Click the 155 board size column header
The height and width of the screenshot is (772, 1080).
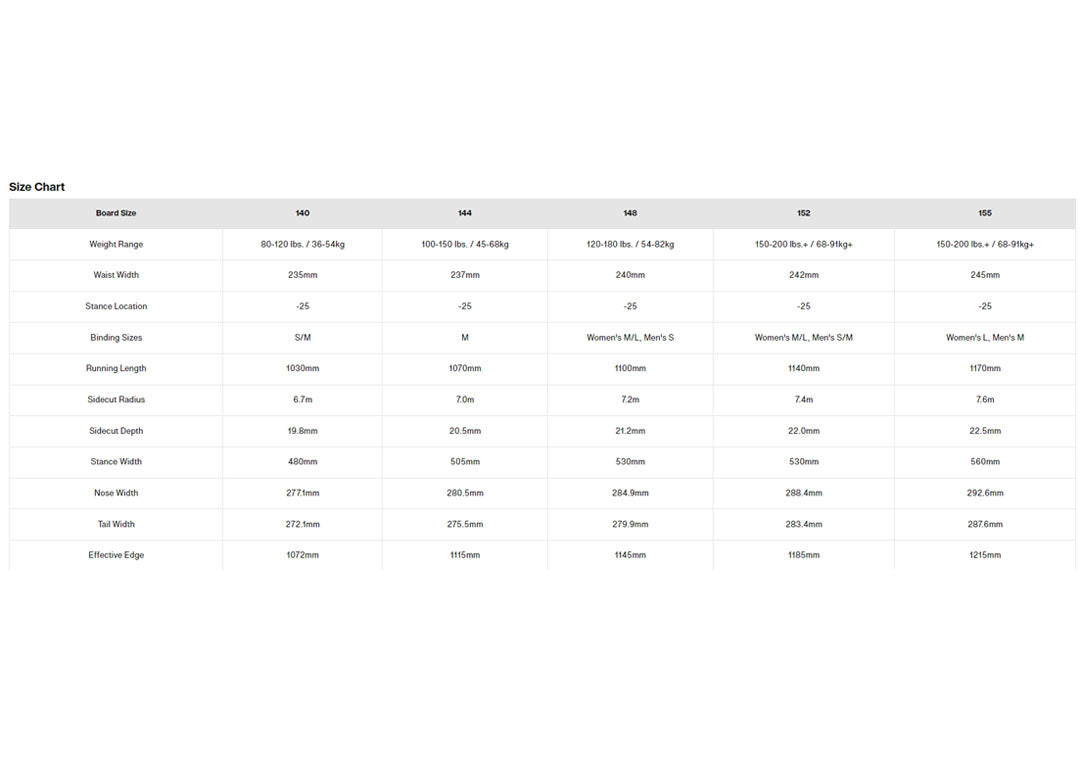point(985,213)
